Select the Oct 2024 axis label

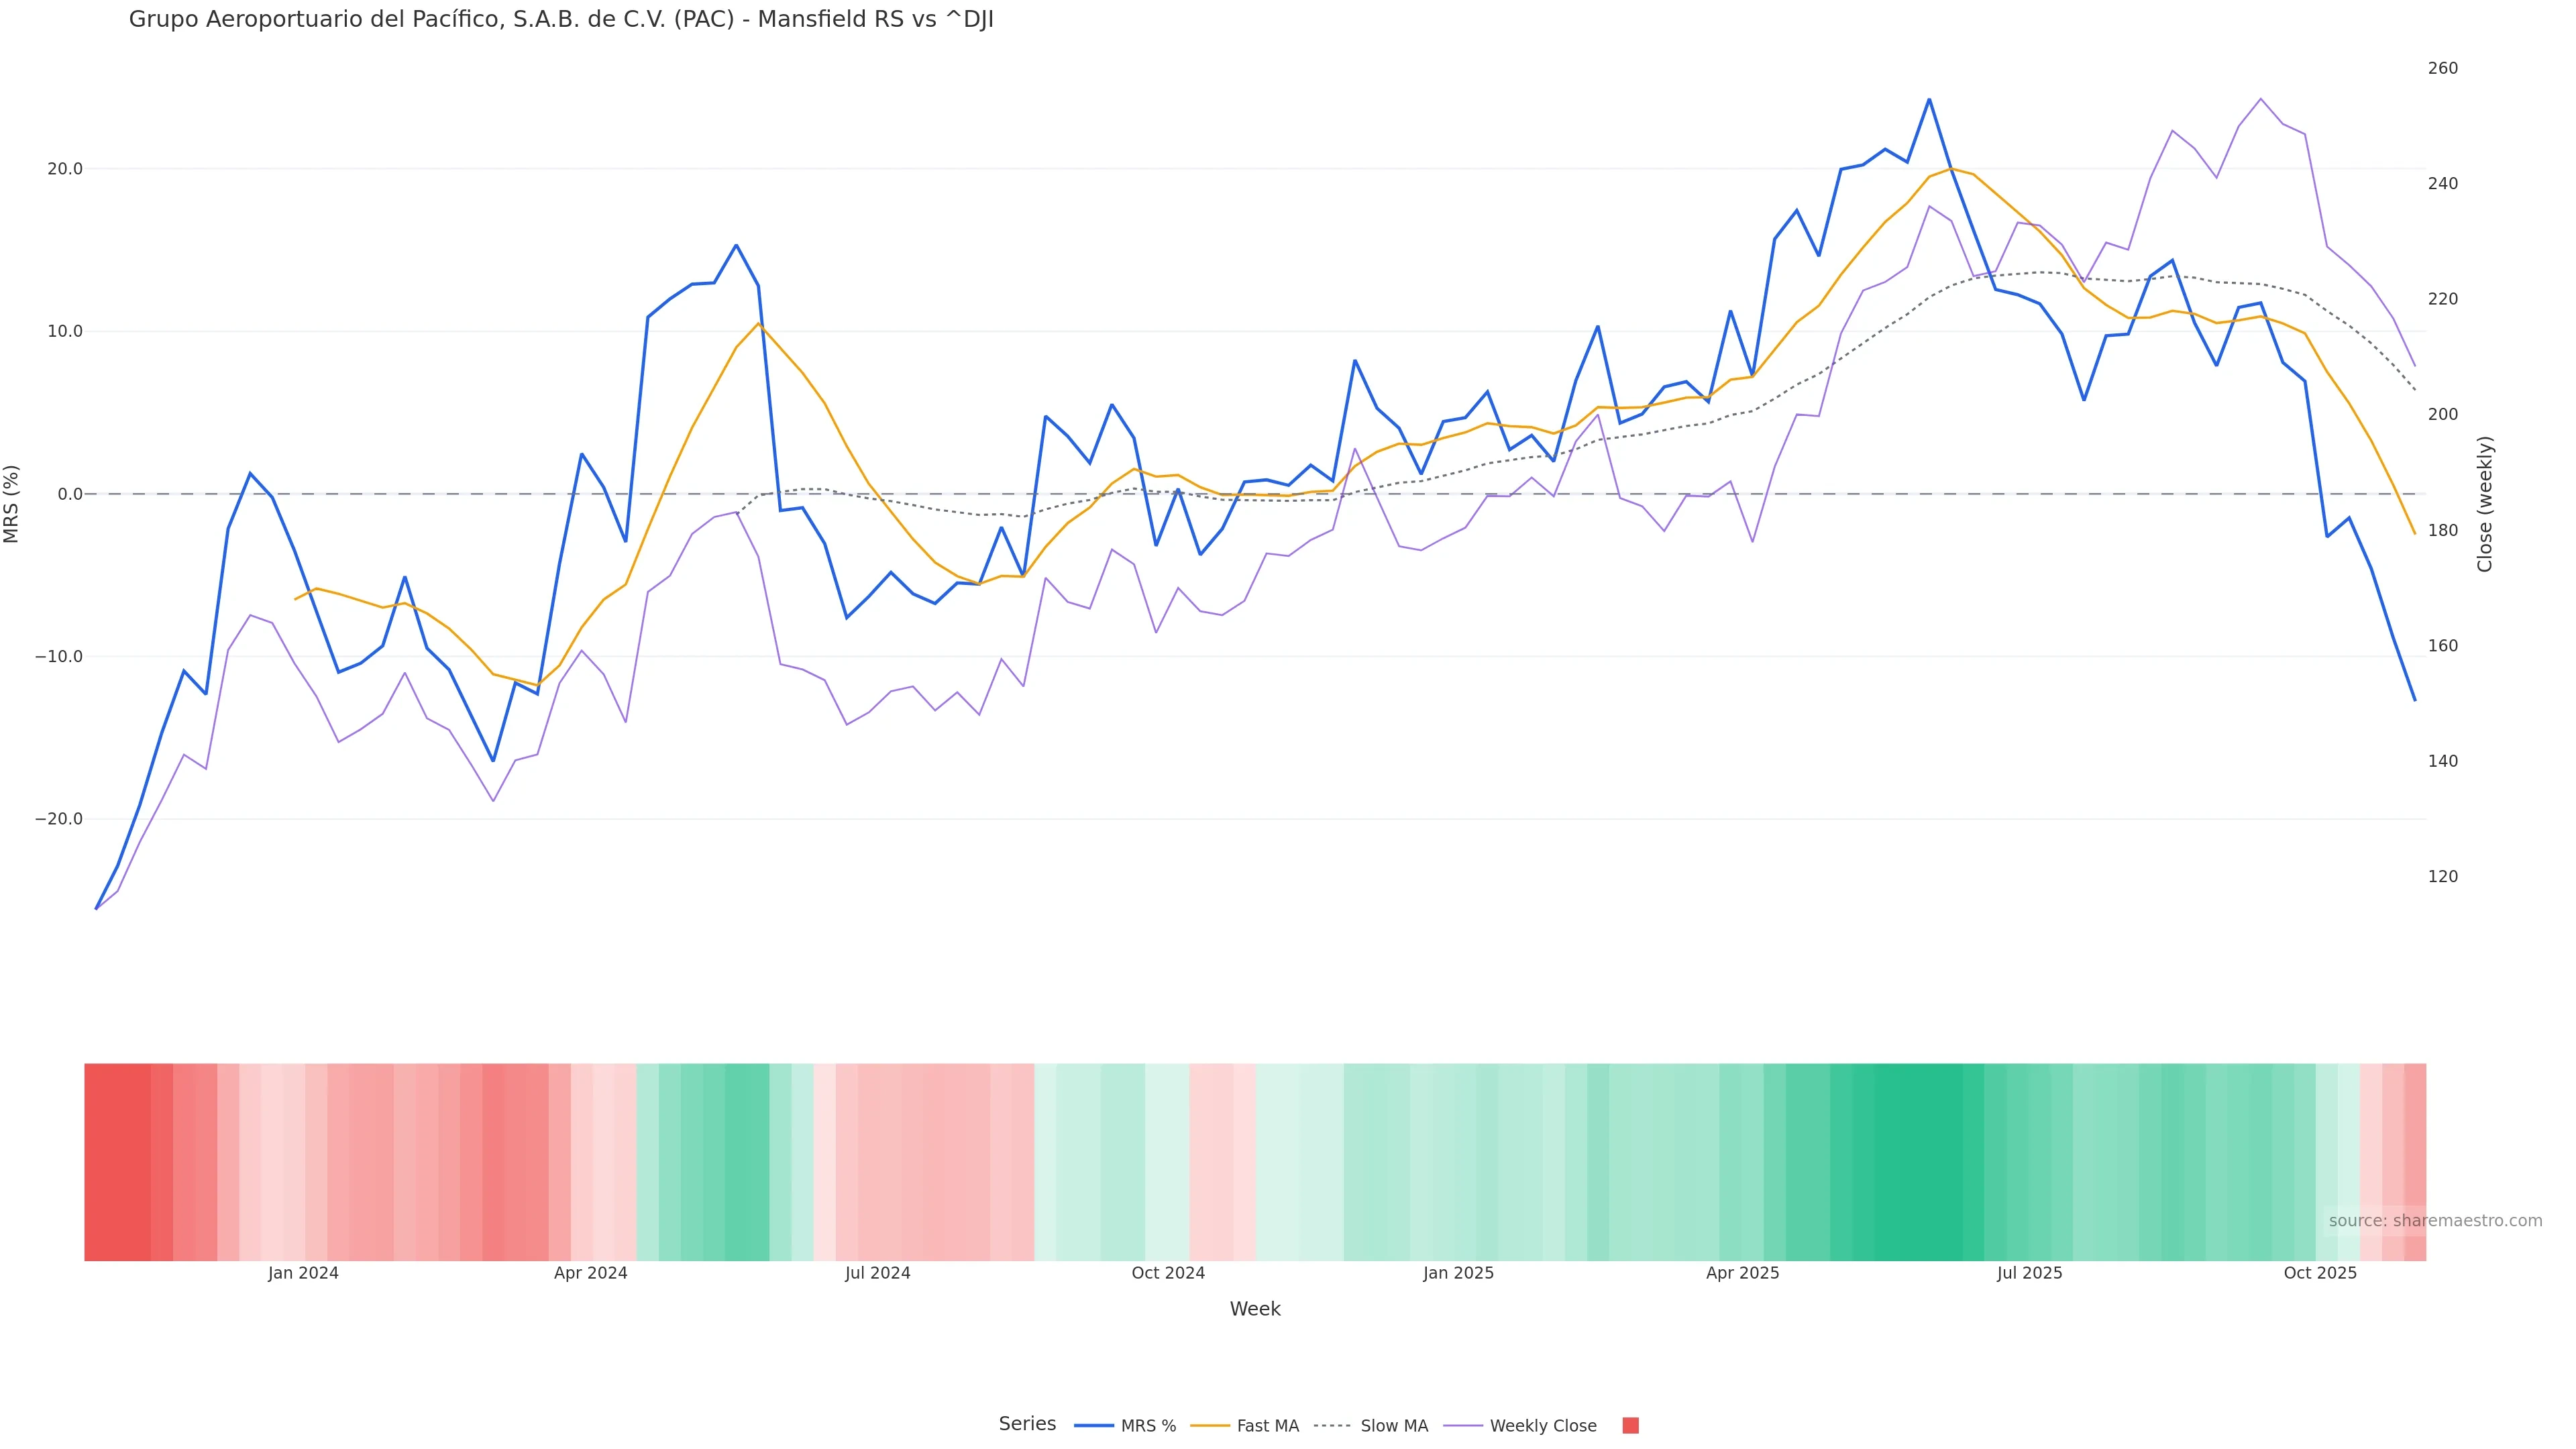1168,1273
